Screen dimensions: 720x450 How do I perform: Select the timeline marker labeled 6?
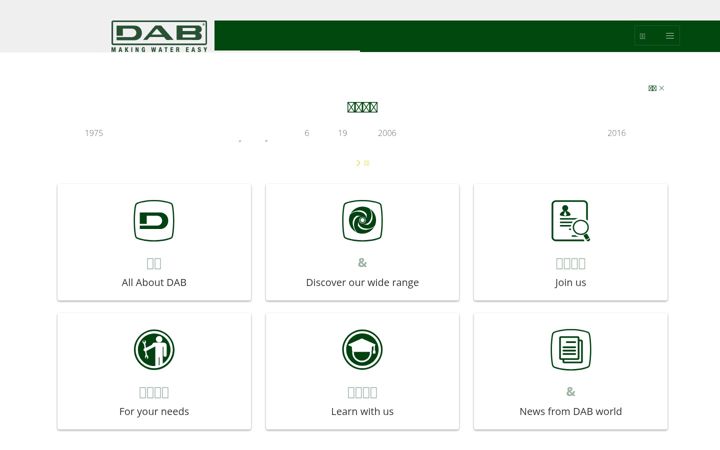pyautogui.click(x=306, y=133)
